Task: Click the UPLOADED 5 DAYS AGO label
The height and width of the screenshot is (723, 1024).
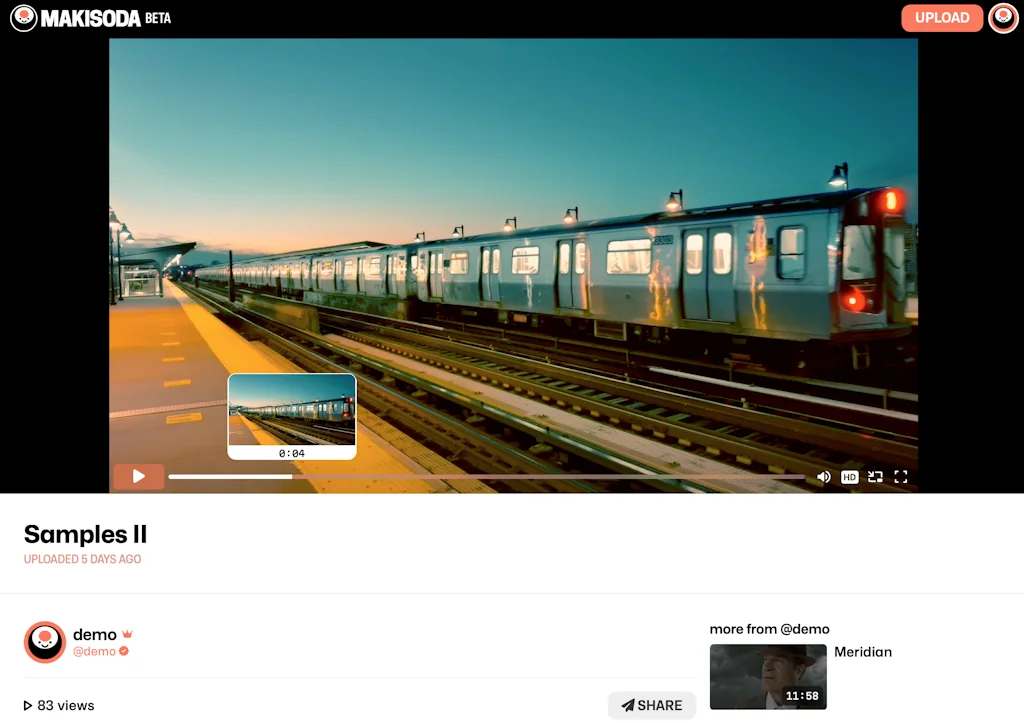Action: [x=84, y=559]
